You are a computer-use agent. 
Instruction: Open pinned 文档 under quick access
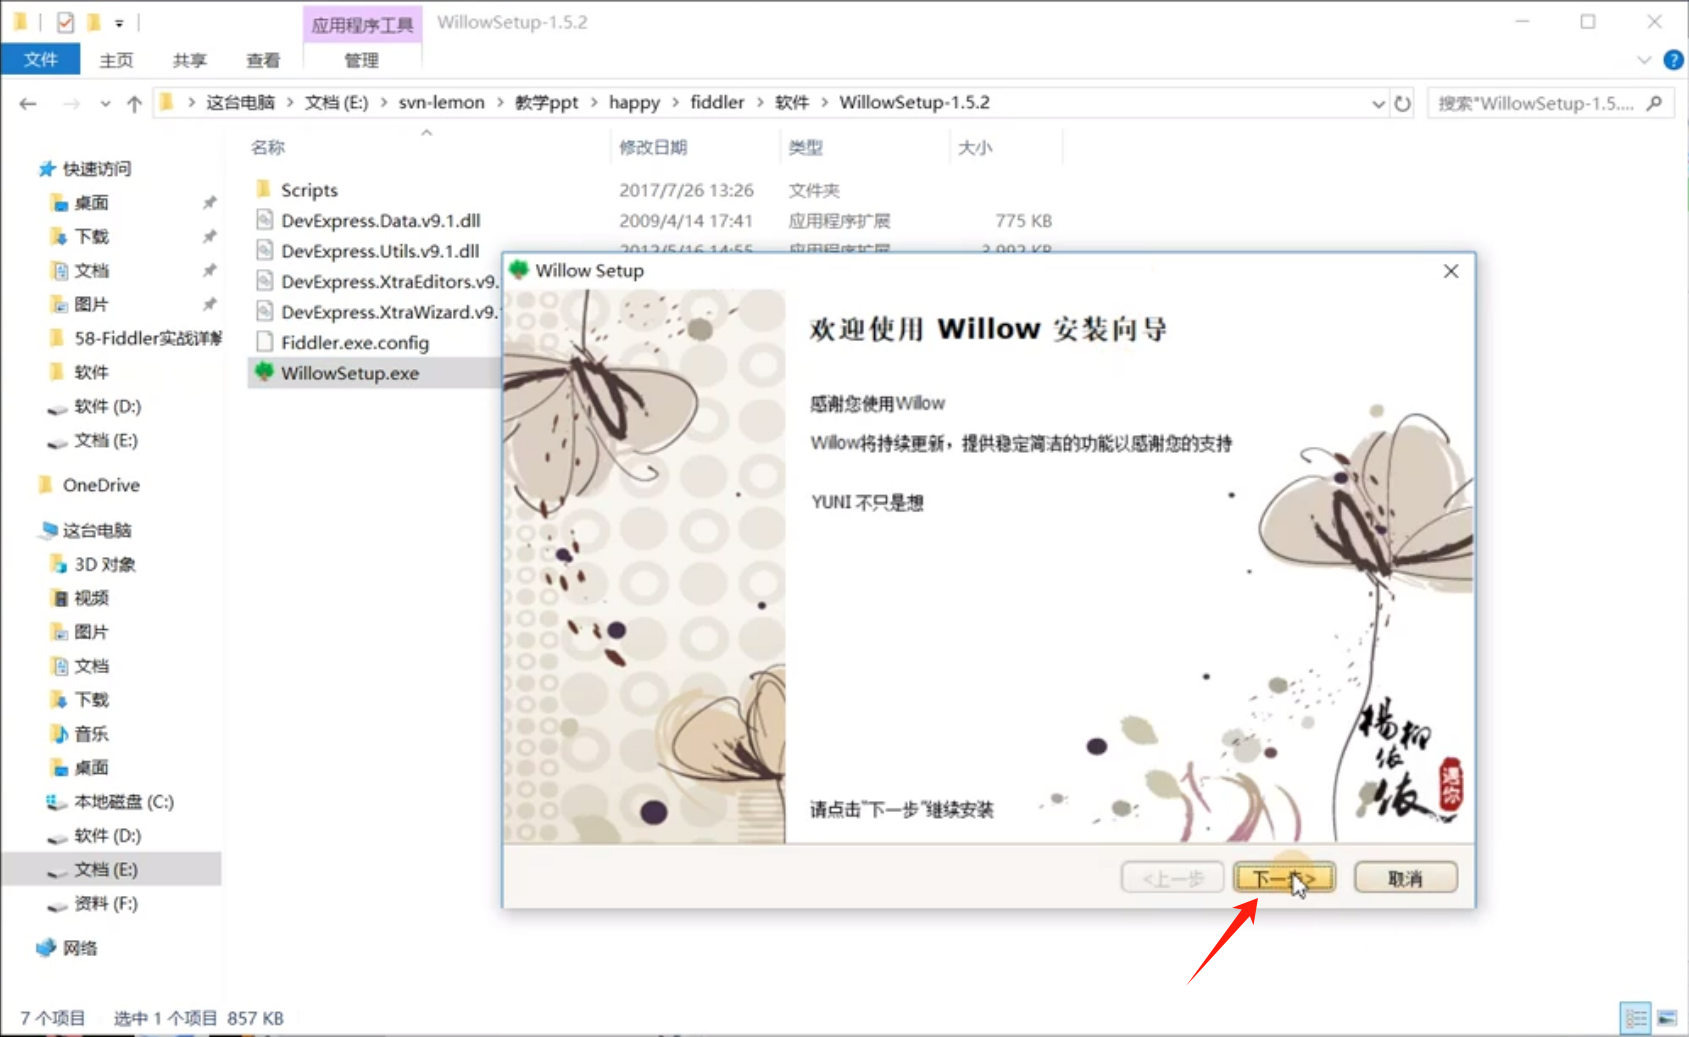tap(91, 271)
